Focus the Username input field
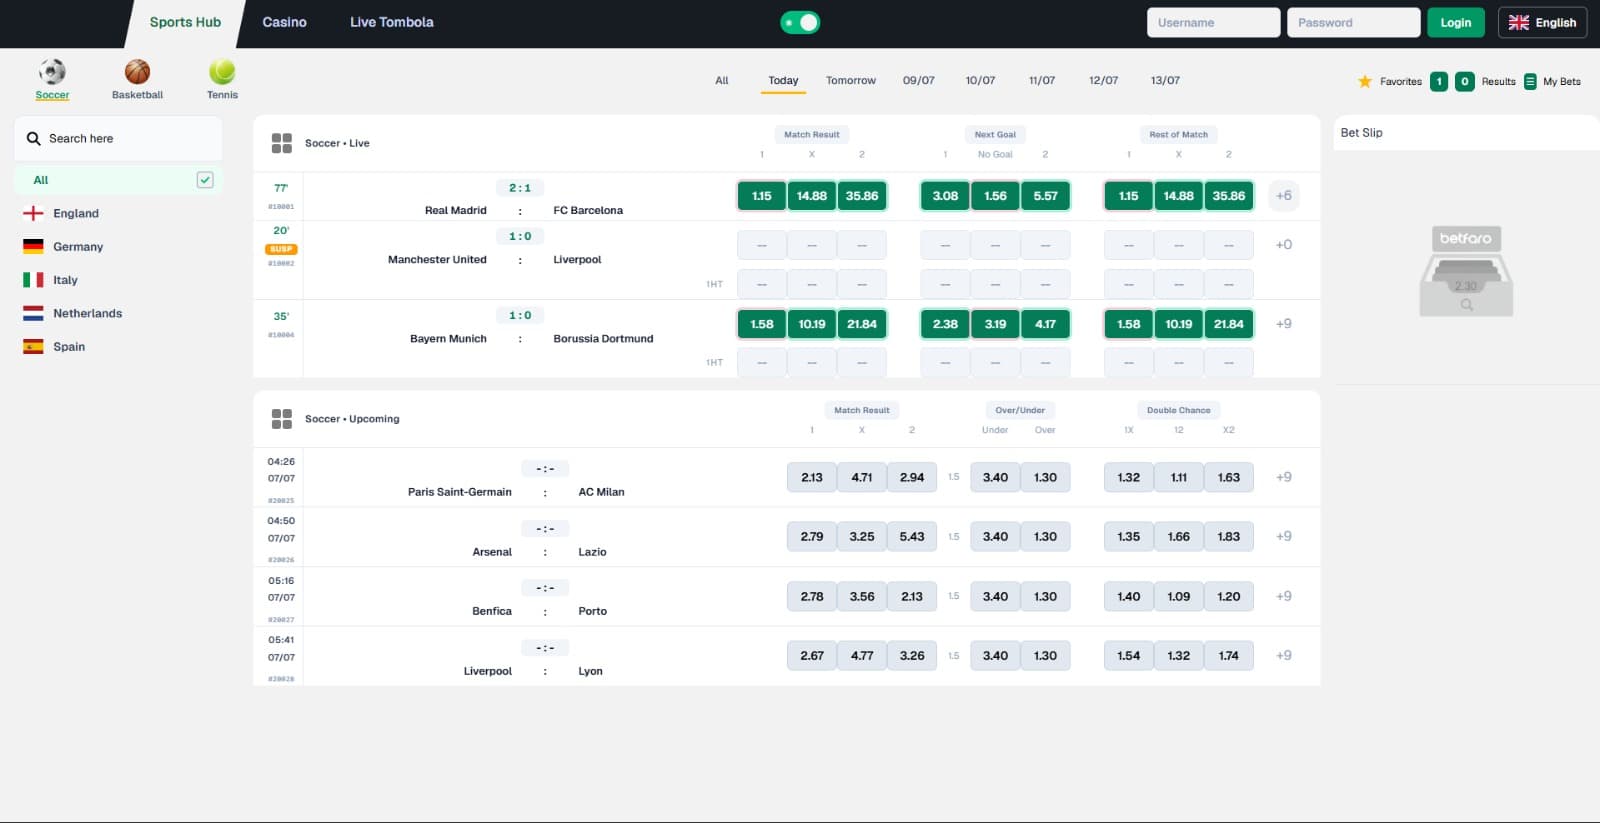This screenshot has height=823, width=1600. pyautogui.click(x=1213, y=23)
